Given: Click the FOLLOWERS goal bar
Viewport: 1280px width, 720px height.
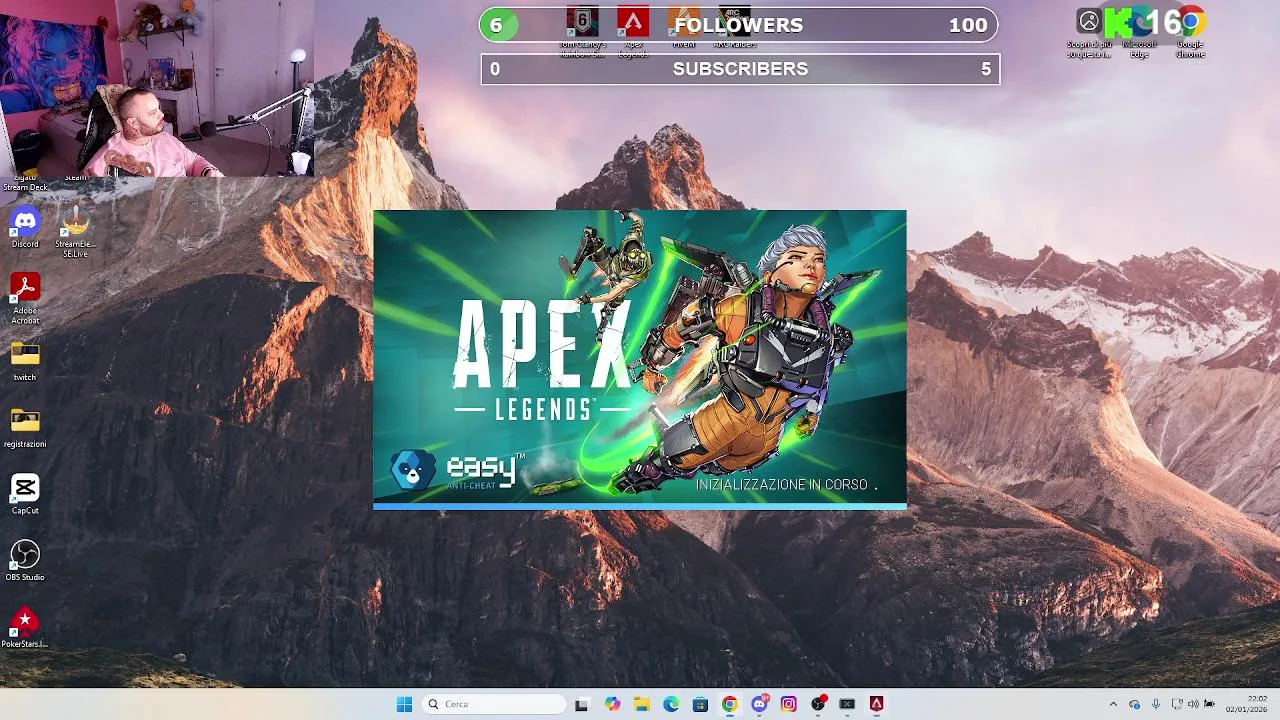Looking at the screenshot, I should coord(739,25).
